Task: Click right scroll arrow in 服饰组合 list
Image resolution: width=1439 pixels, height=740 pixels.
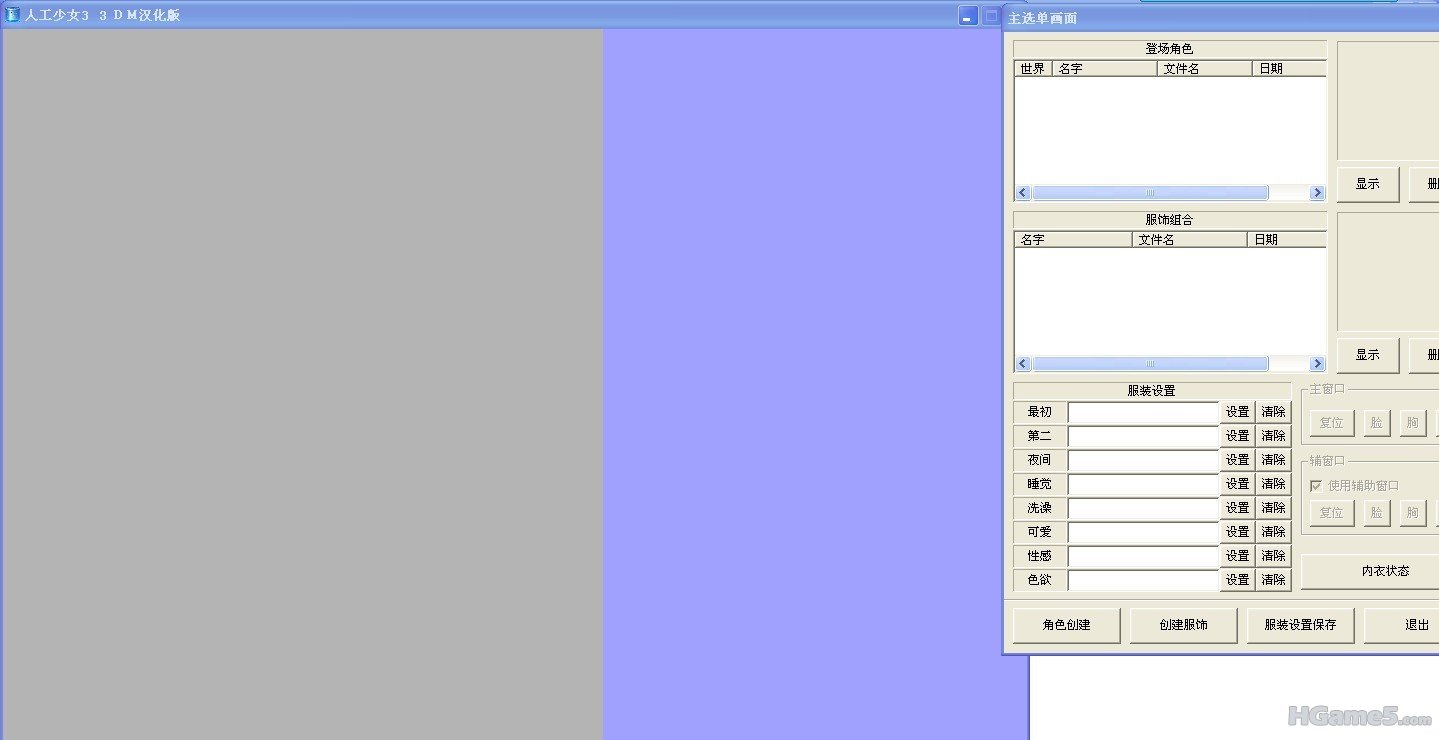Action: [1317, 364]
